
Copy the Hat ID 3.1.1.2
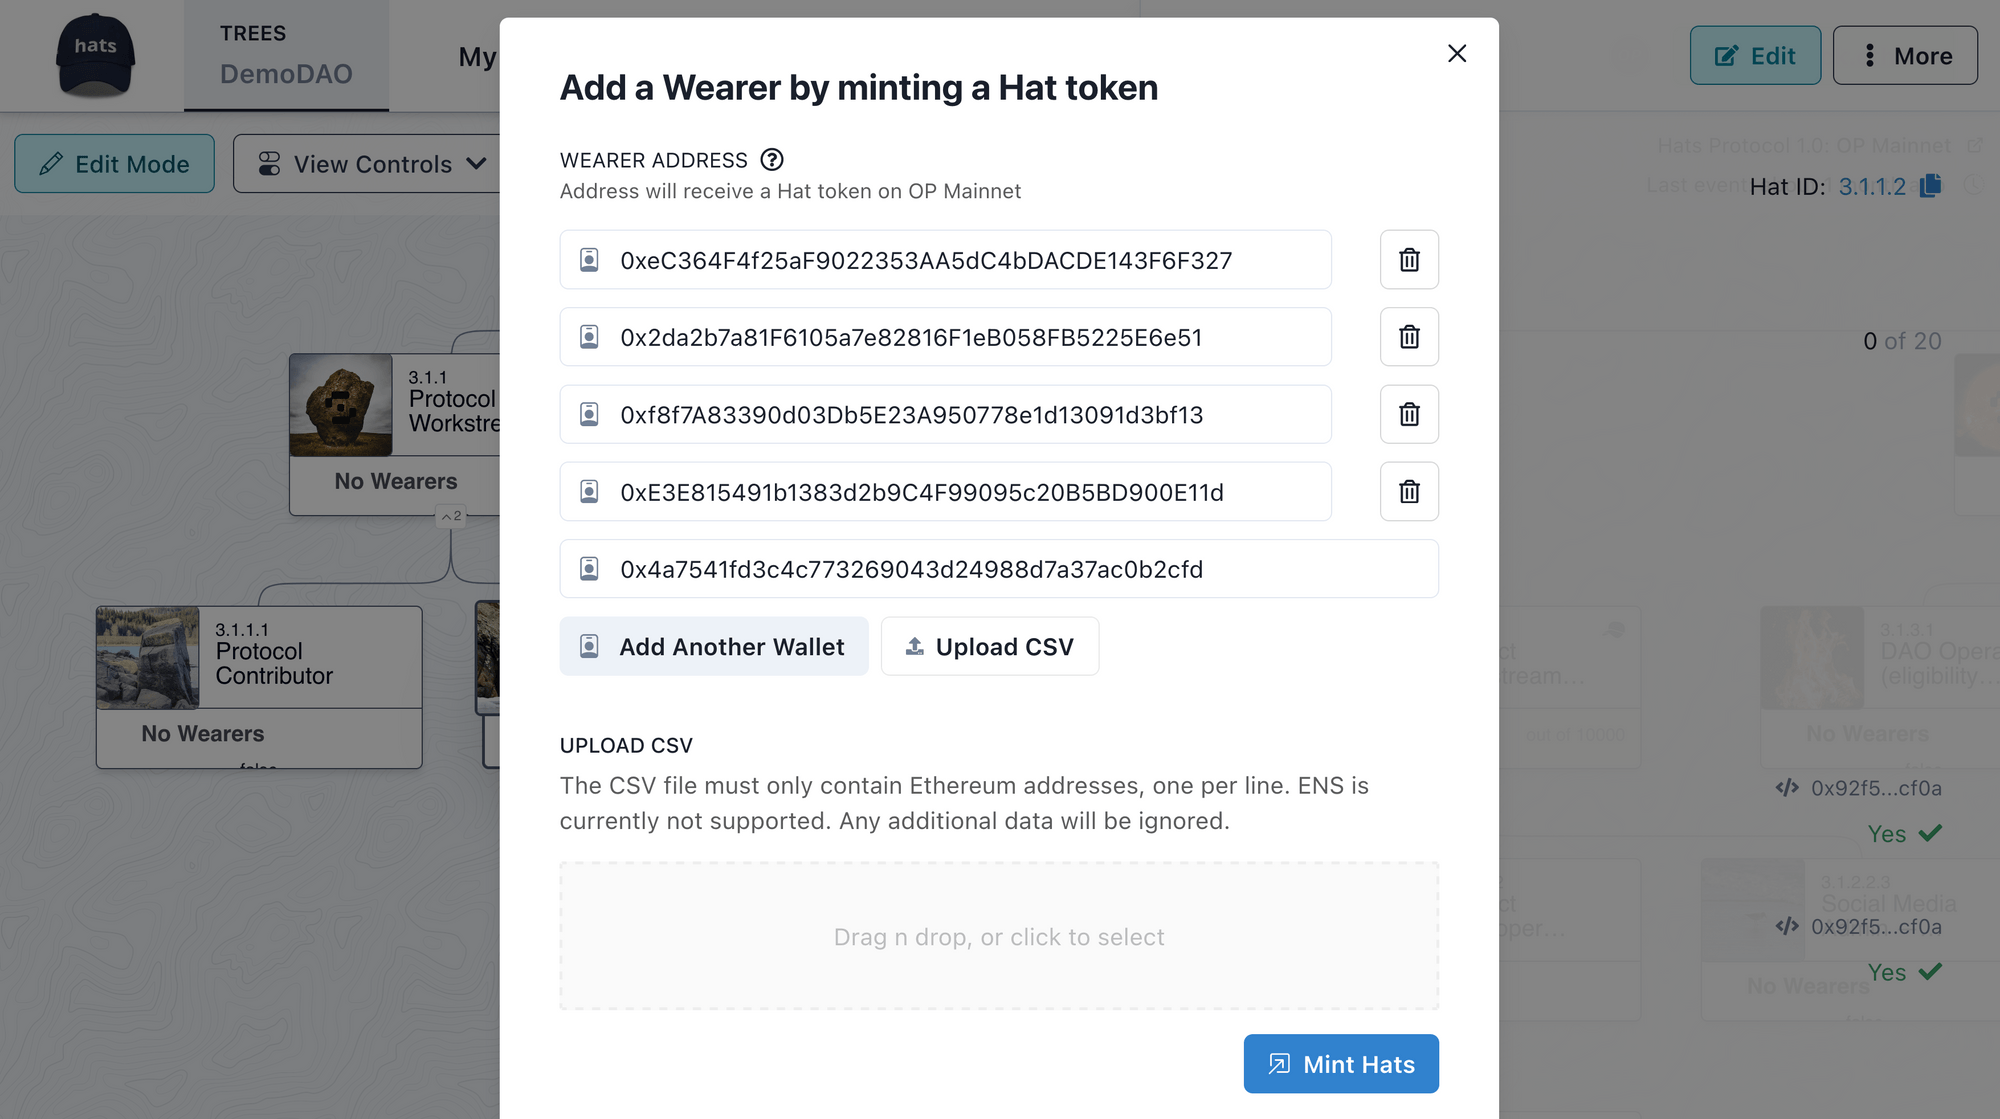1930,185
